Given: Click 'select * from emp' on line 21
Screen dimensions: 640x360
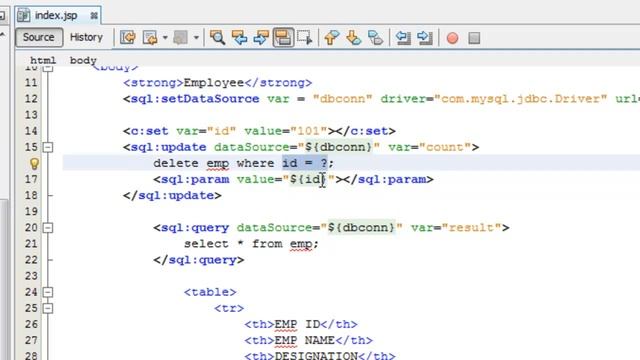Looking at the screenshot, I should pyautogui.click(x=248, y=244).
